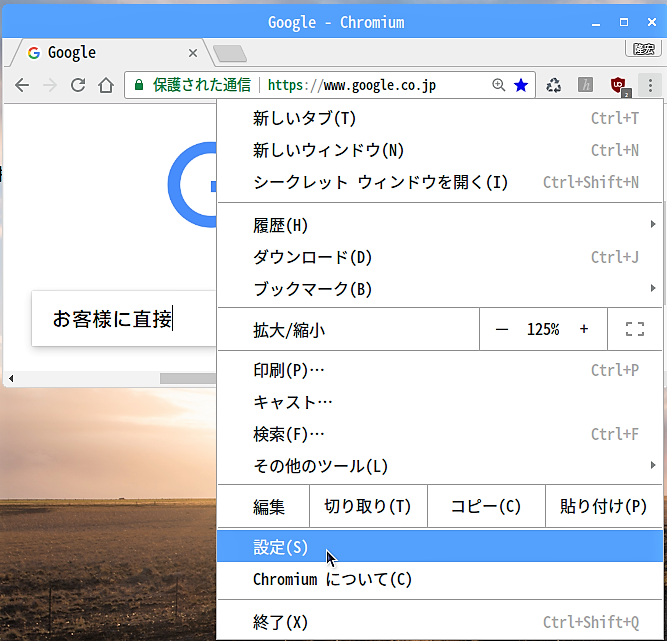Viewport: 667px width, 641px height.
Task: Click the zoom magnifier in address bar
Action: [499, 86]
